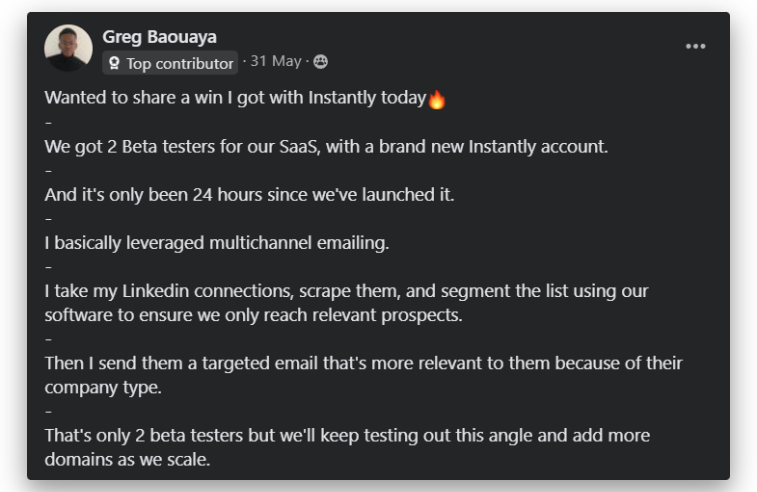Open the Greg Baouaya name link

[159, 37]
